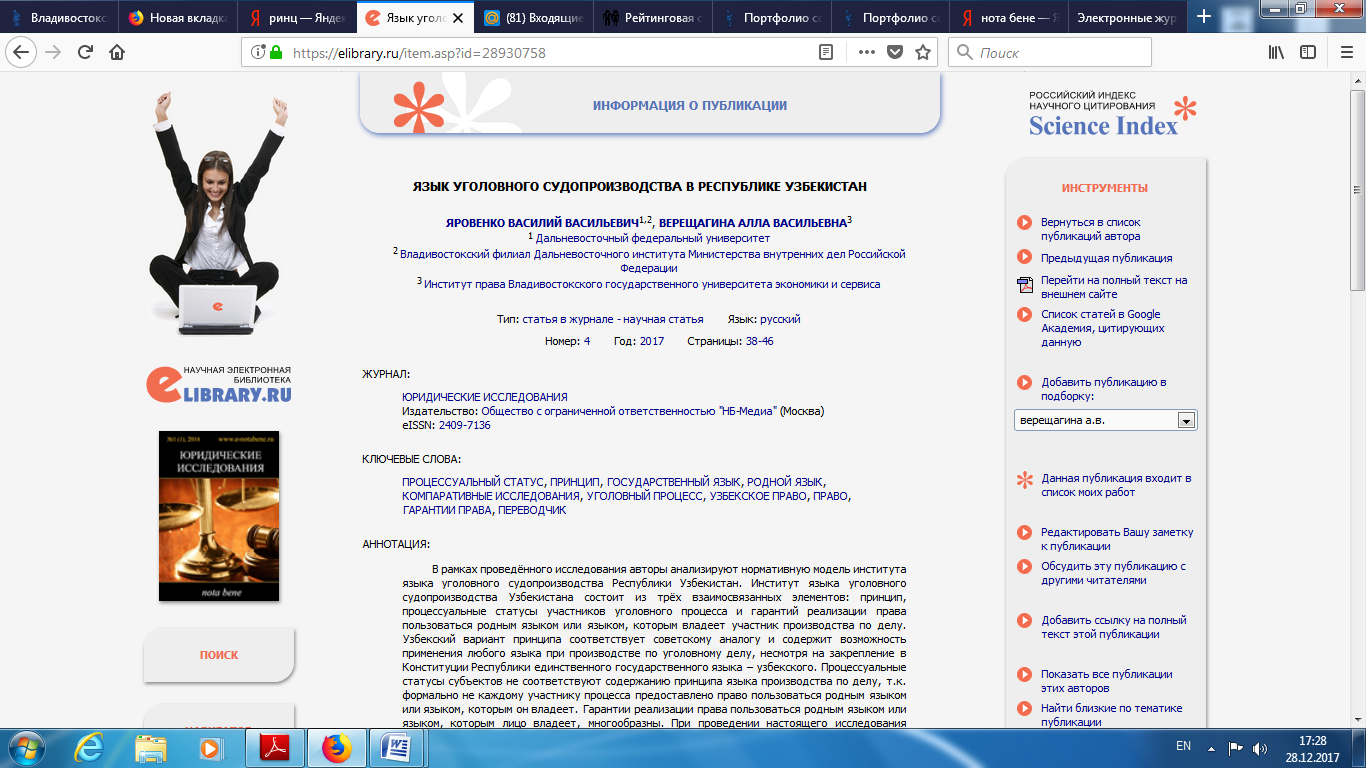Click the eLIBRARY.RU logo

[x=219, y=385]
